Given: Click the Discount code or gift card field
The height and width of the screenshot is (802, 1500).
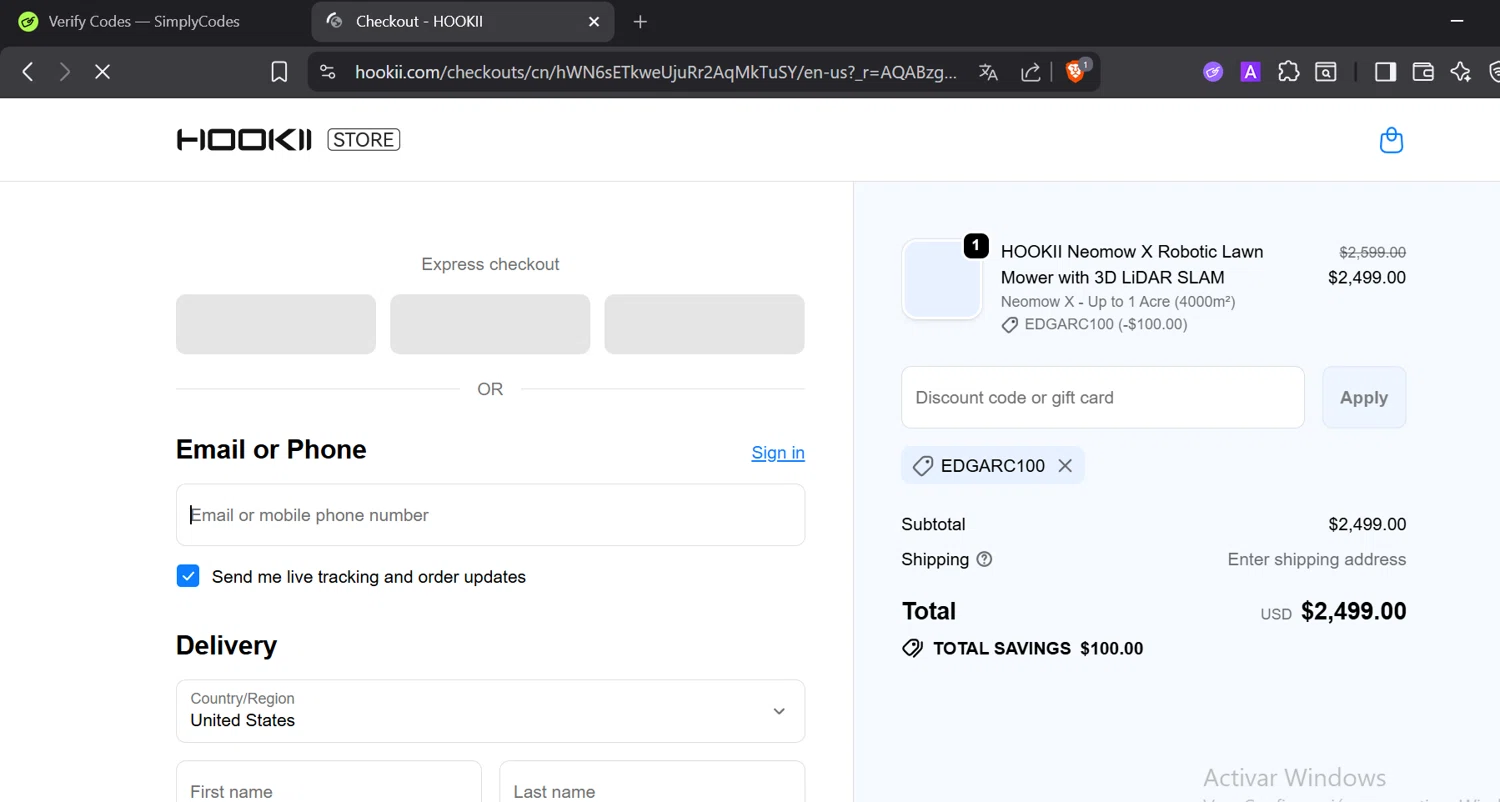Looking at the screenshot, I should coord(1103,397).
